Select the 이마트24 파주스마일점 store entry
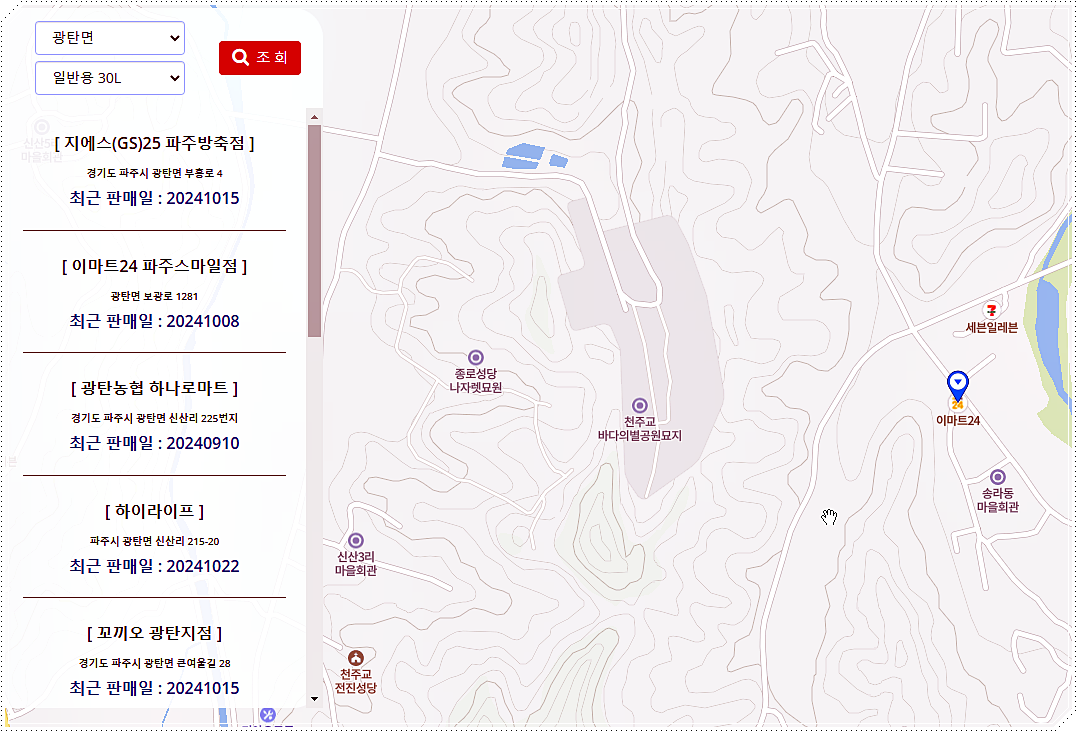This screenshot has width=1077, height=732. tap(155, 293)
